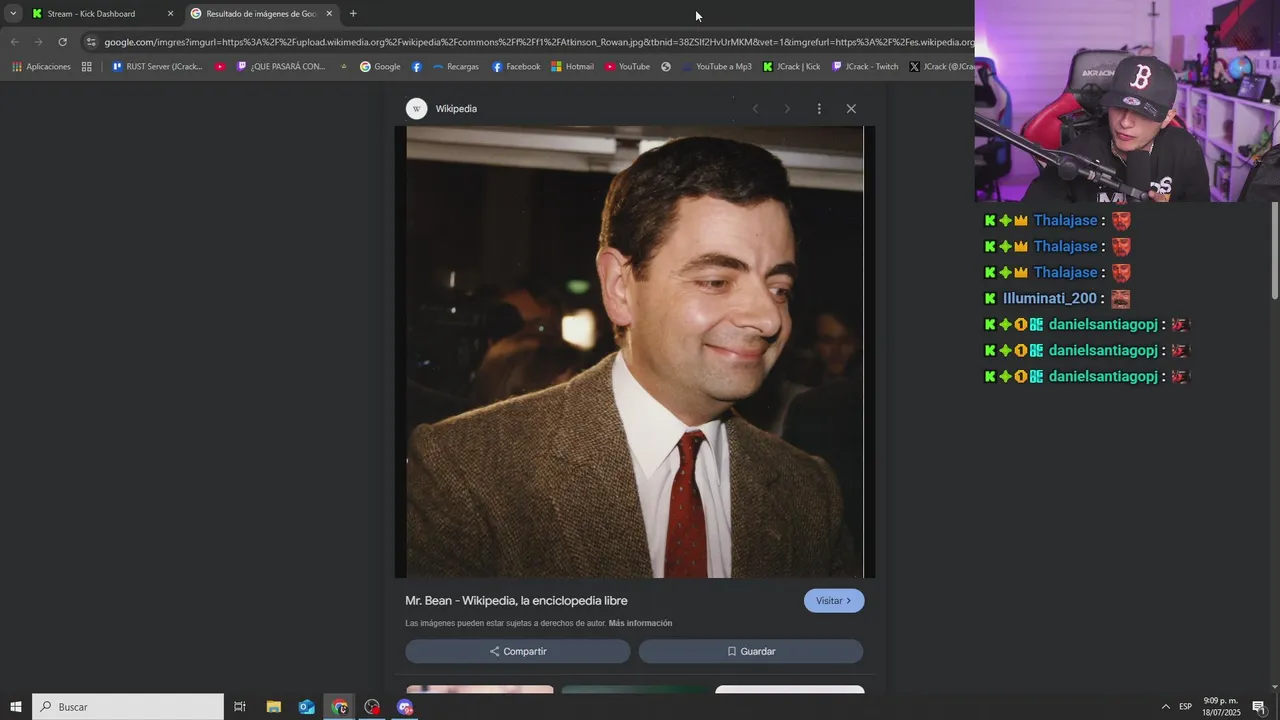Focus the browser address bar URL

tap(538, 42)
